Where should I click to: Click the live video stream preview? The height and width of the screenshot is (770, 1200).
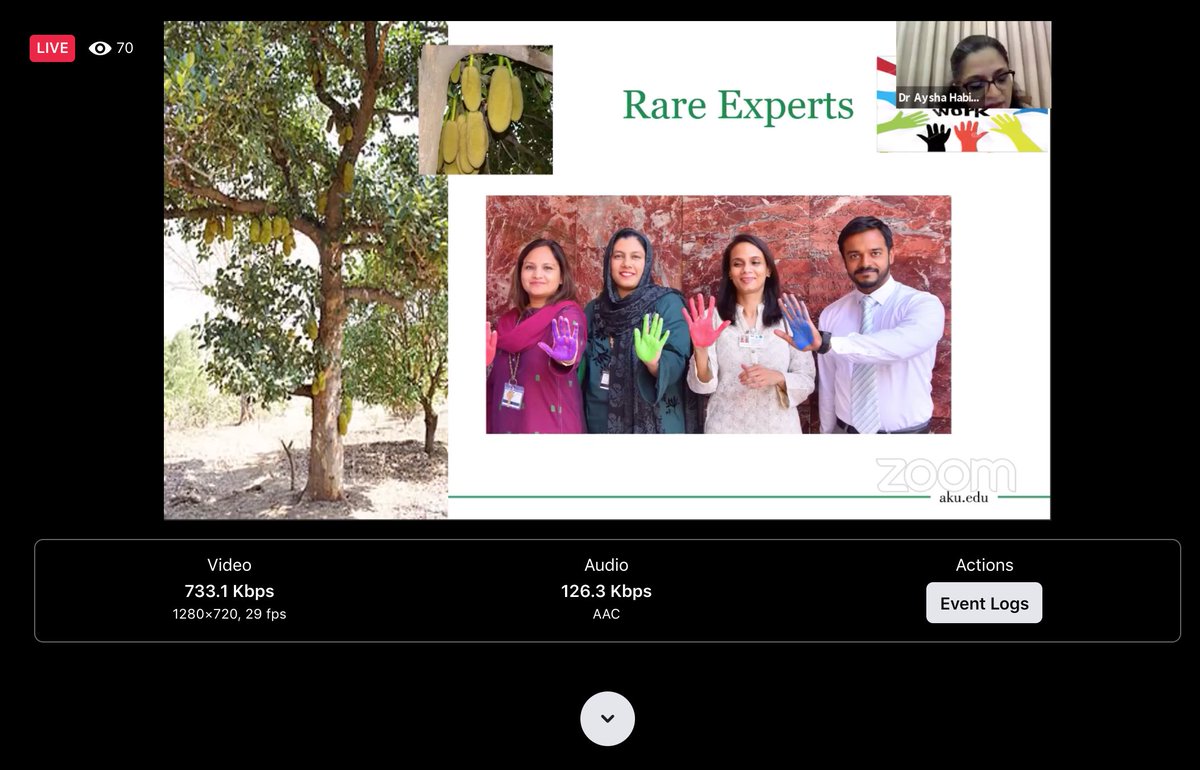point(607,270)
